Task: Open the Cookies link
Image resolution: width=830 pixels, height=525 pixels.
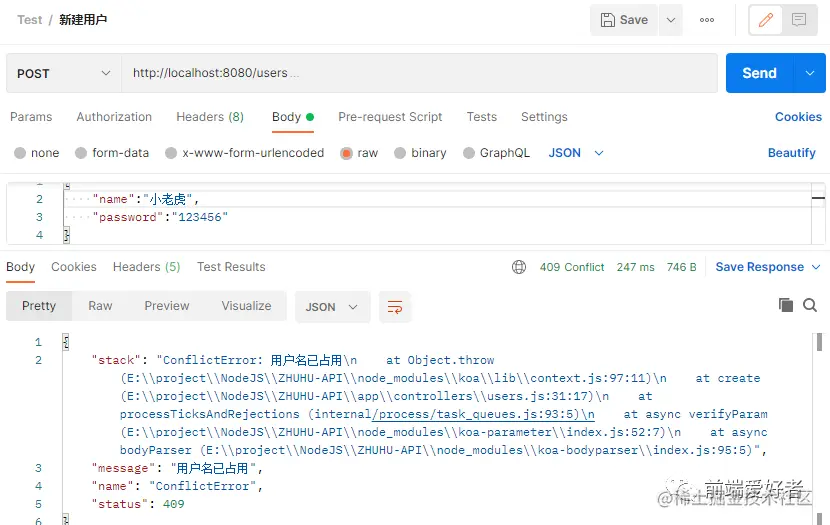Action: click(798, 116)
